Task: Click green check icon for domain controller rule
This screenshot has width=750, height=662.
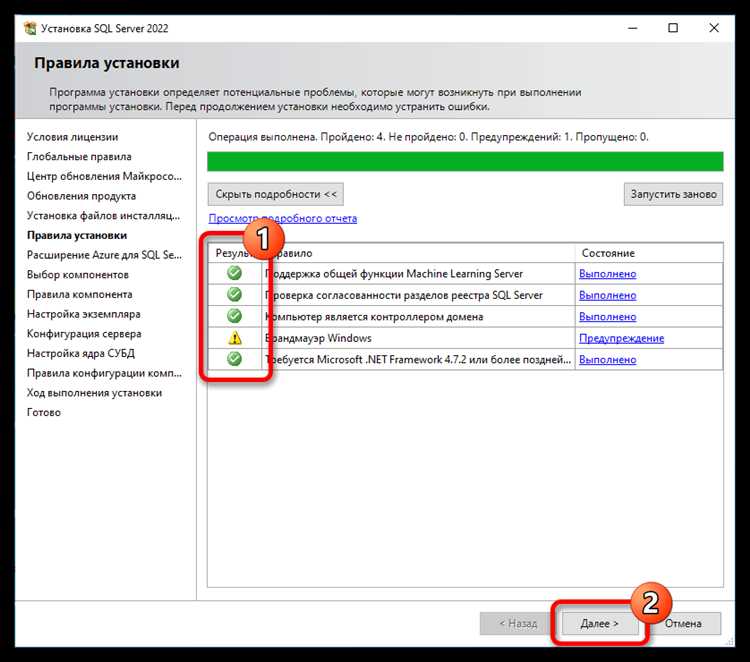Action: pyautogui.click(x=234, y=316)
